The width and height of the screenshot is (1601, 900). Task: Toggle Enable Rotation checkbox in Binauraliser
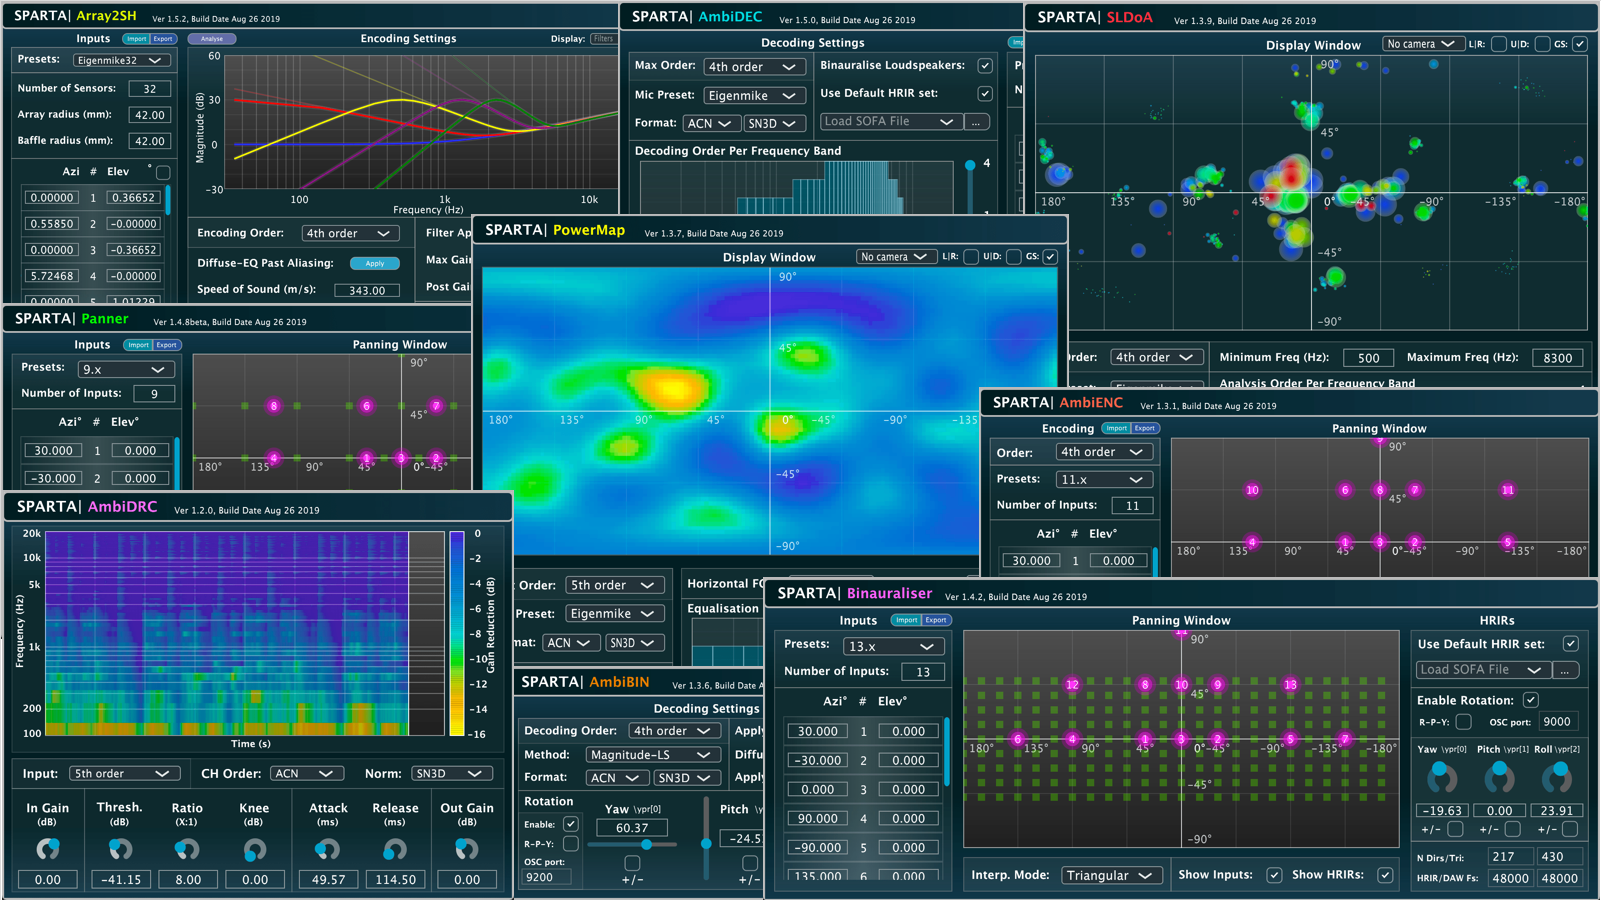1530,700
